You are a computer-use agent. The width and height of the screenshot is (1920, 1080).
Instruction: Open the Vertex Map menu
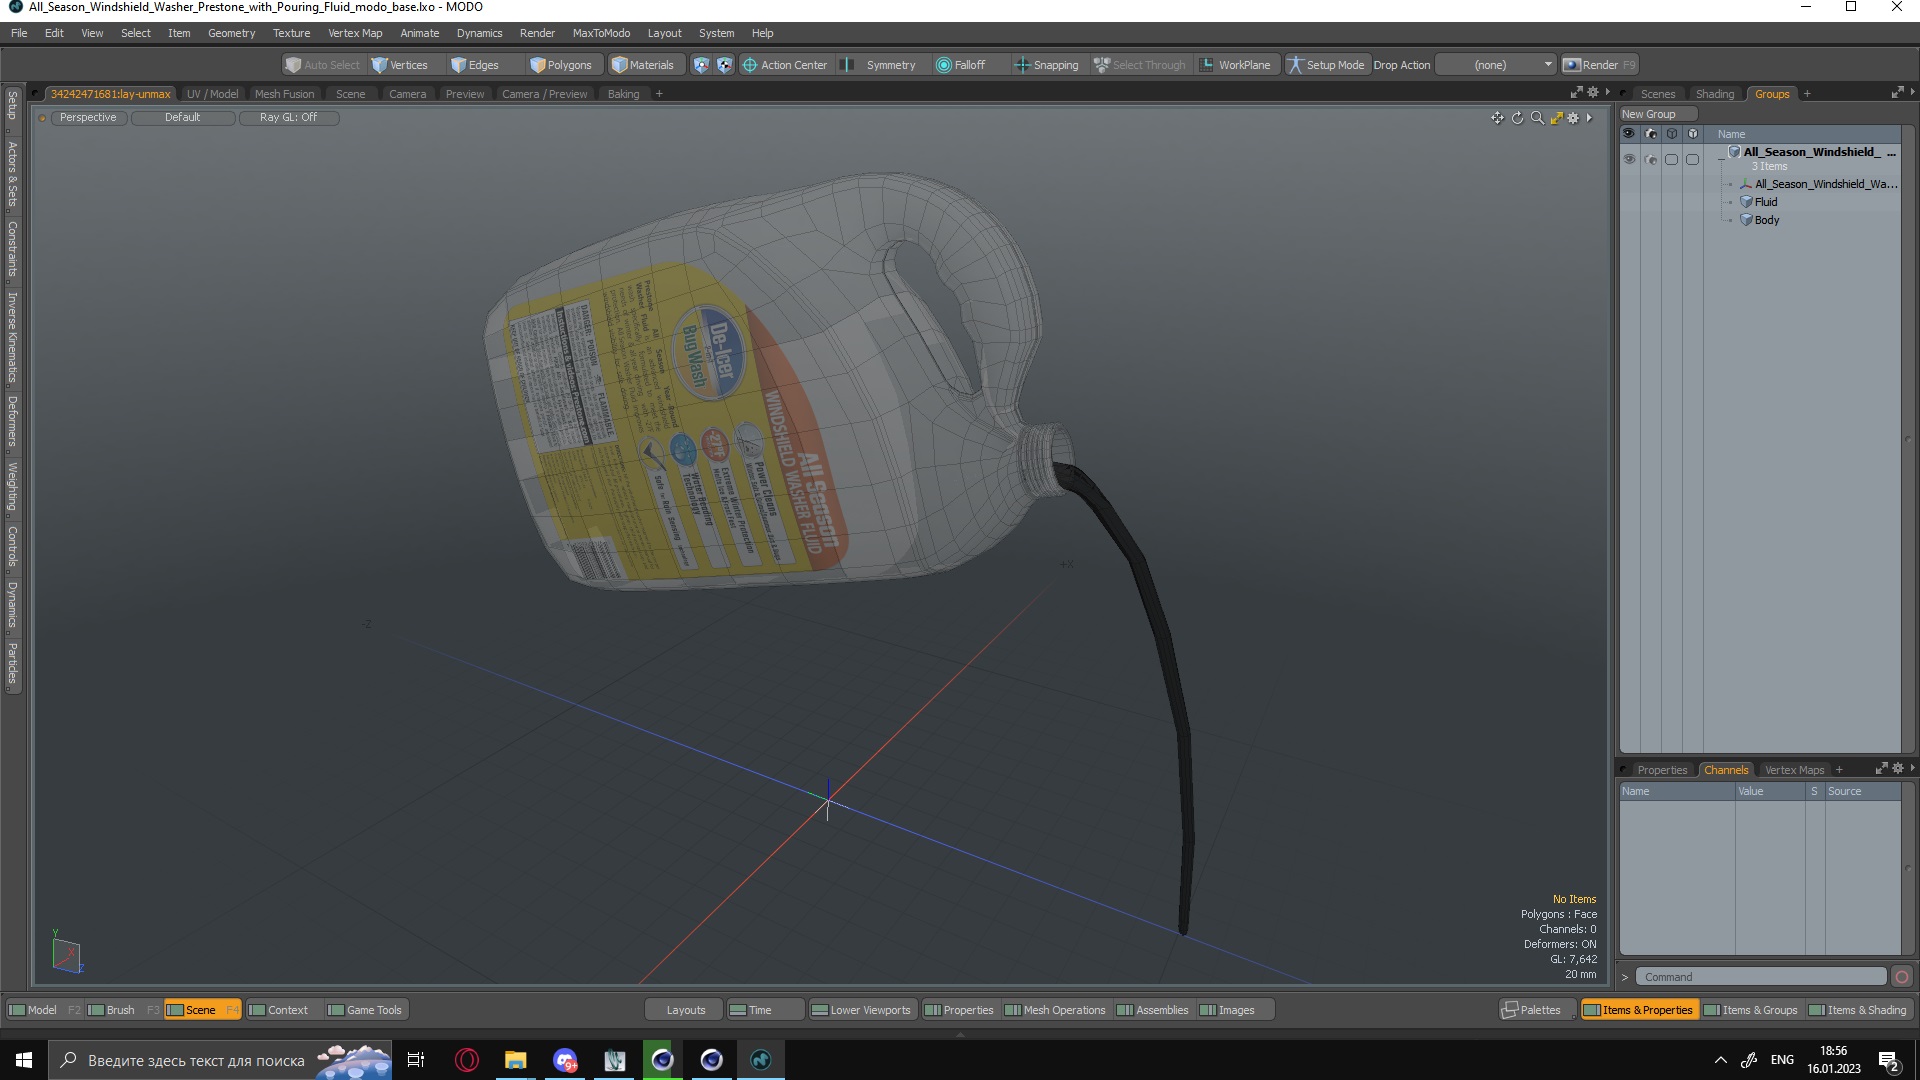click(355, 33)
